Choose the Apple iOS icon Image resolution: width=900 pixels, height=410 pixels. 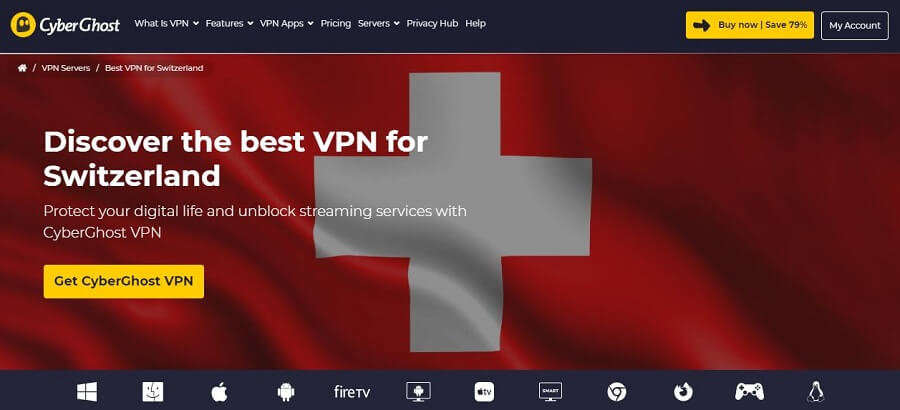point(219,392)
